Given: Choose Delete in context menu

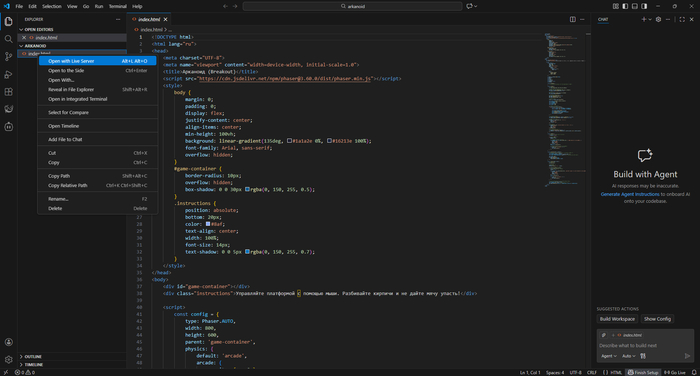Looking at the screenshot, I should point(97,208).
